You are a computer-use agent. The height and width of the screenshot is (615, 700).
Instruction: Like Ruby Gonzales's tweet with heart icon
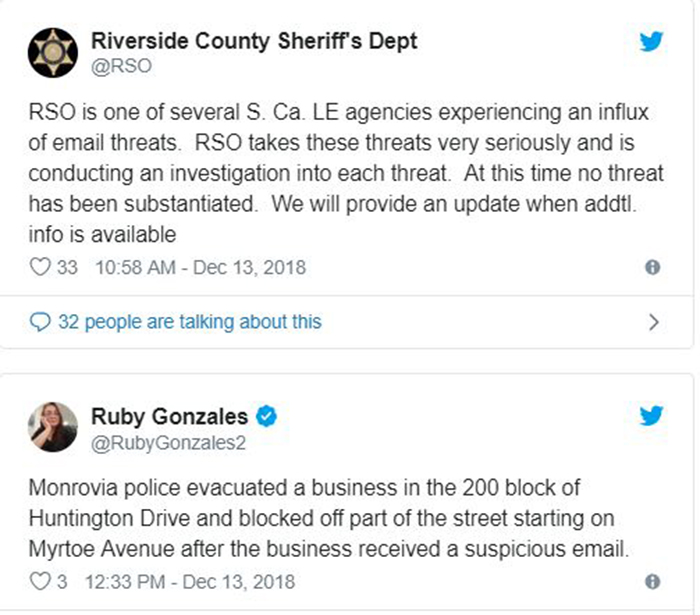[x=40, y=582]
